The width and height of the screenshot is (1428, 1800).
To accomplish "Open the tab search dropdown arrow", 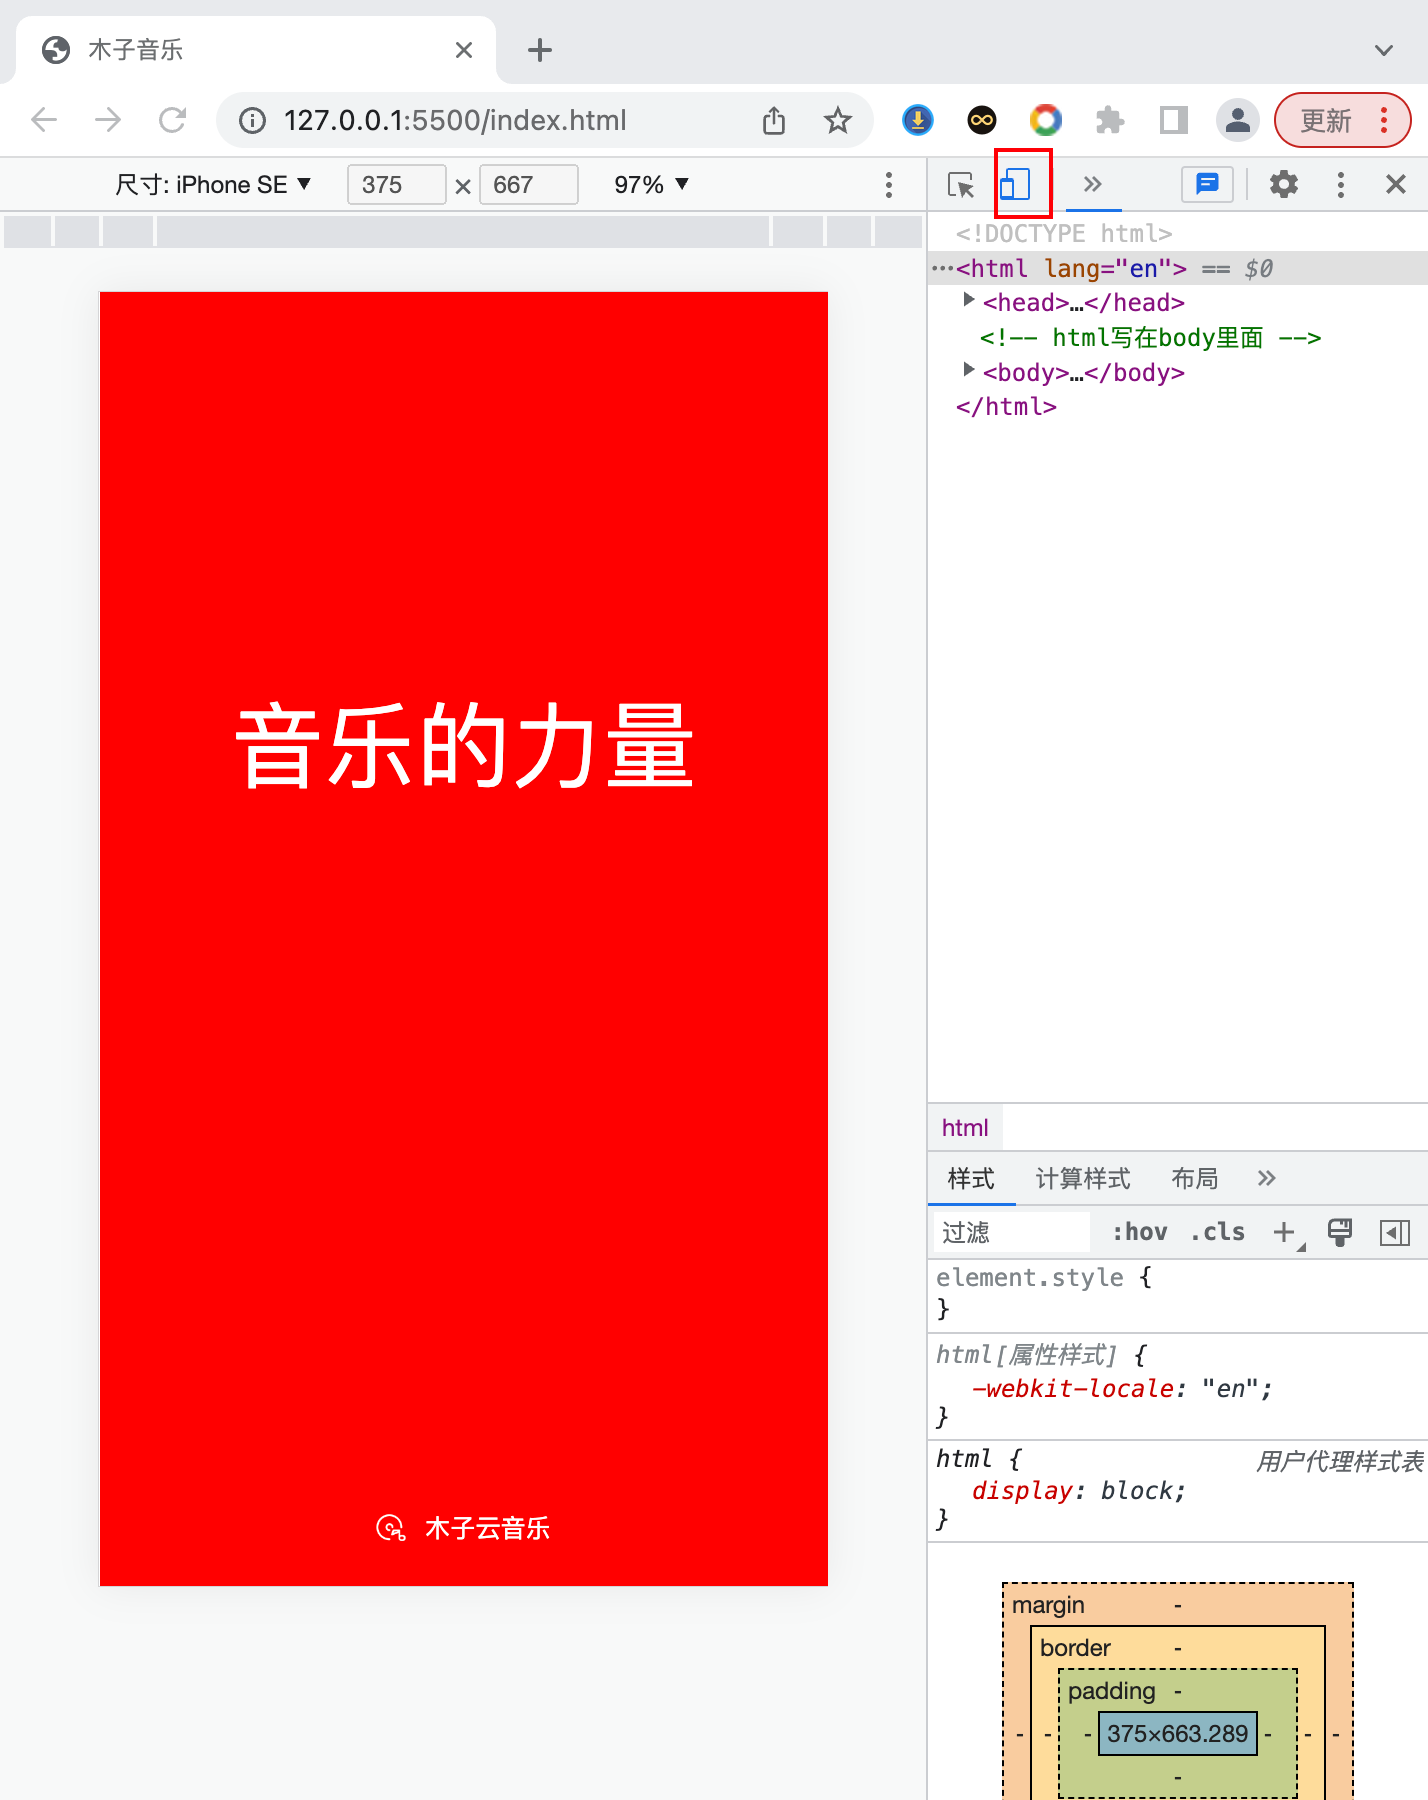I will [x=1384, y=50].
